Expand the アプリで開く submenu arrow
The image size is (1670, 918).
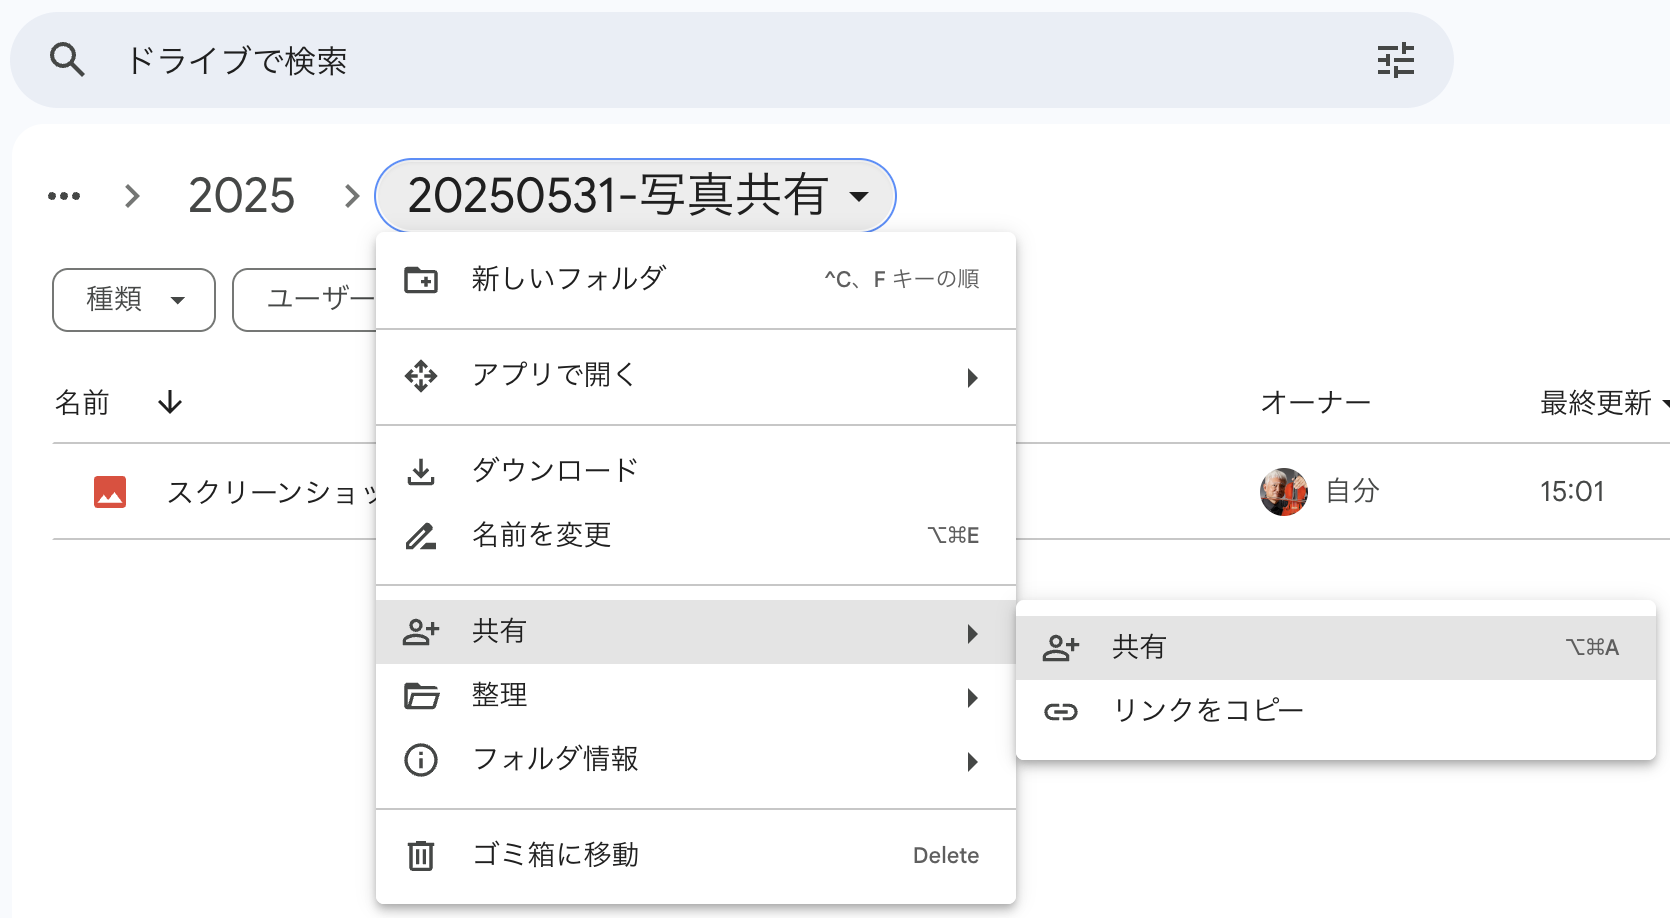pyautogui.click(x=972, y=377)
